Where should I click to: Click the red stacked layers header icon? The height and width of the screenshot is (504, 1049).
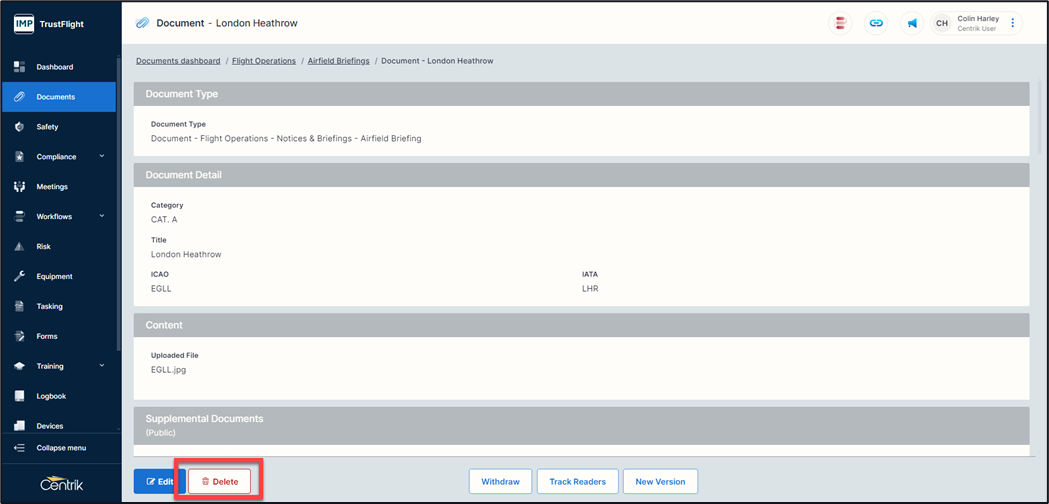point(840,23)
